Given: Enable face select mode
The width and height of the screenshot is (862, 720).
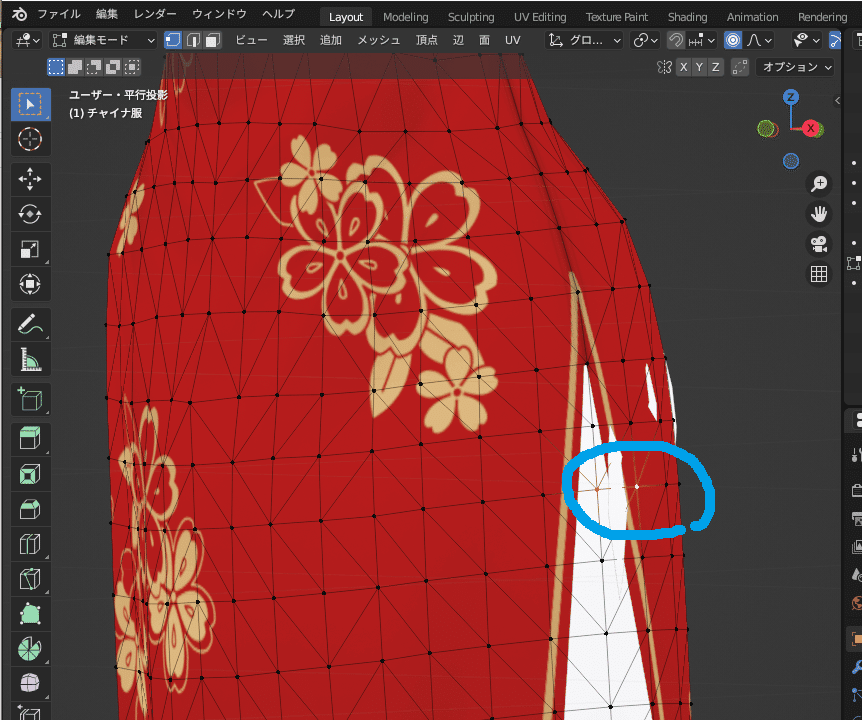Looking at the screenshot, I should pyautogui.click(x=213, y=40).
